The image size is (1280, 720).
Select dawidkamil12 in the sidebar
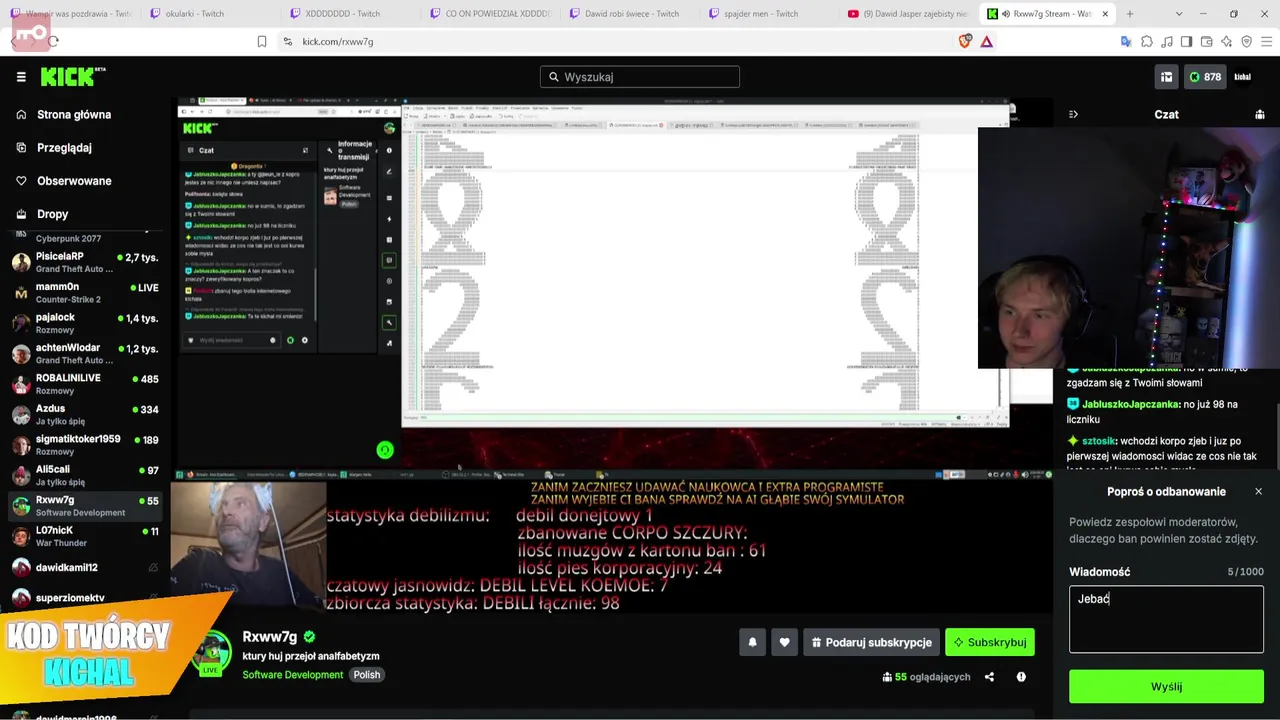[x=86, y=567]
